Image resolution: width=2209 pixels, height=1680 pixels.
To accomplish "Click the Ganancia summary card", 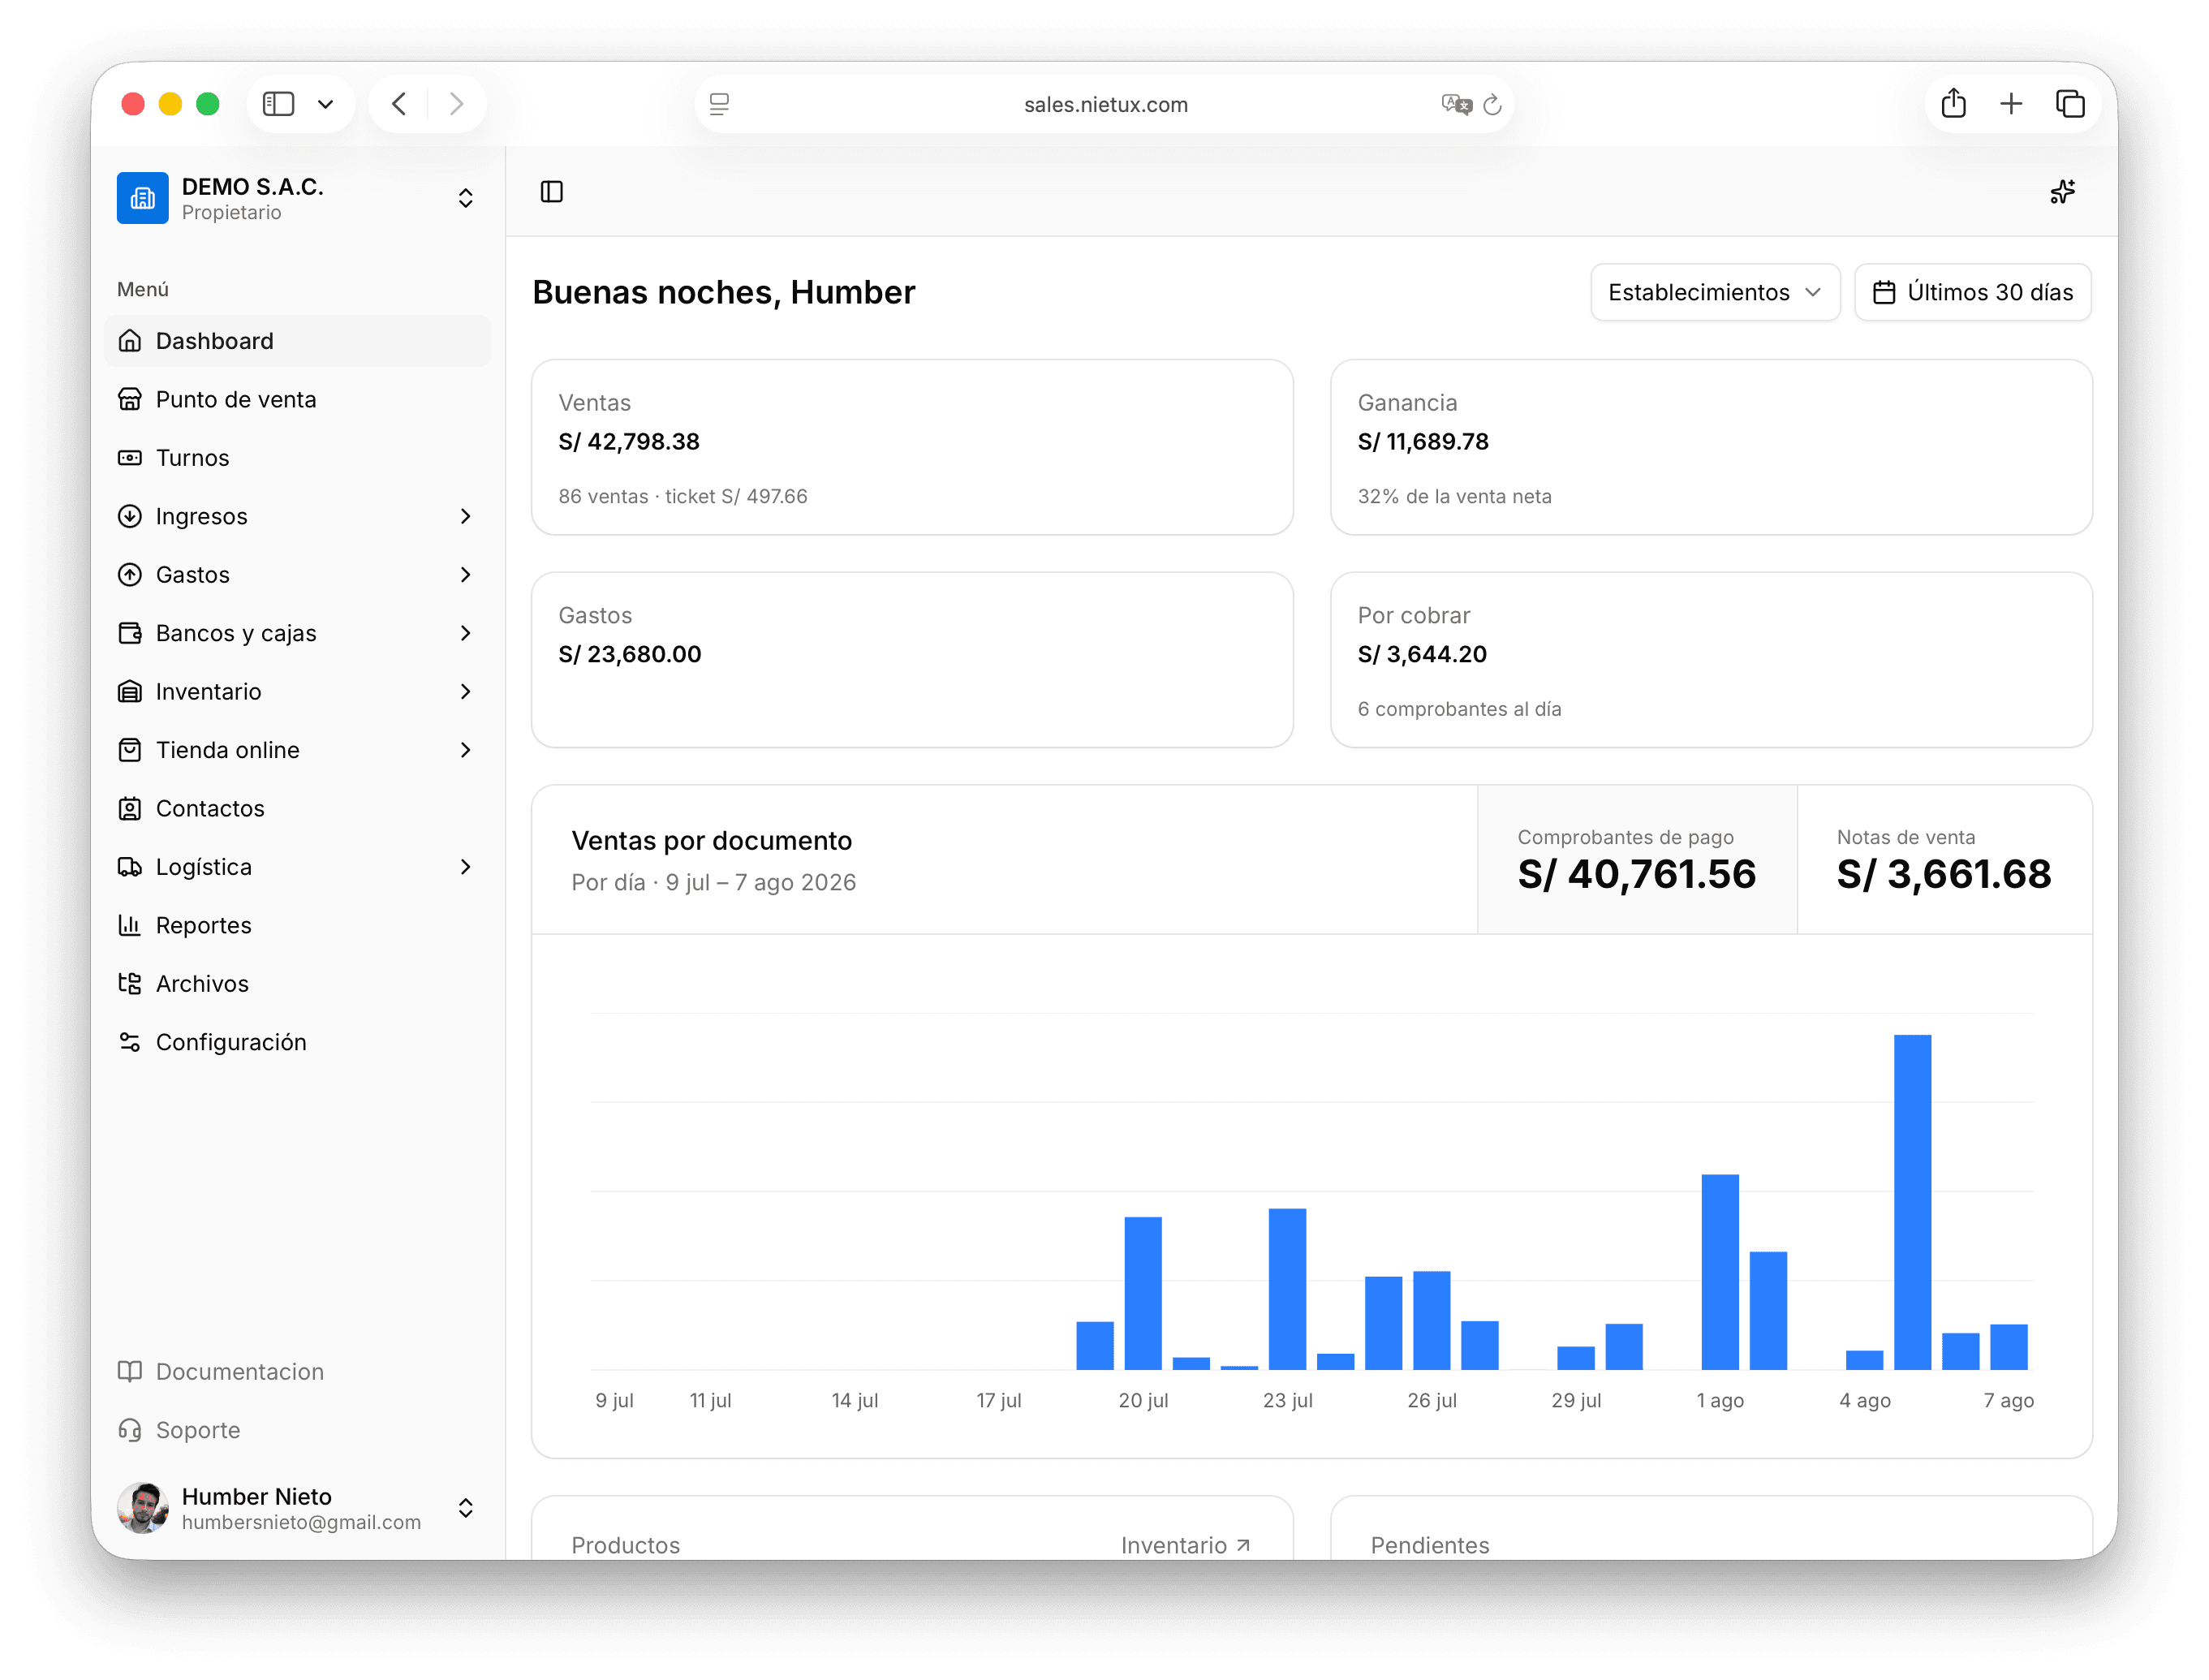I will click(1711, 447).
